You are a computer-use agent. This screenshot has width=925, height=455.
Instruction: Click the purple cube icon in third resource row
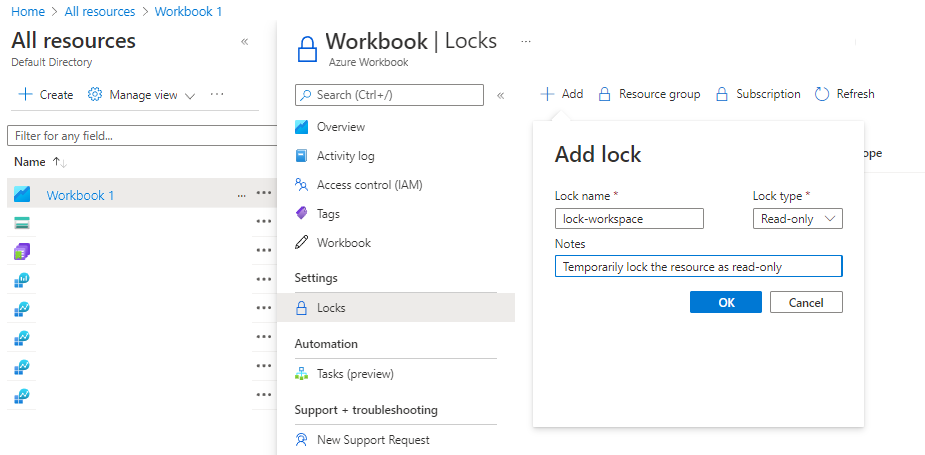(x=22, y=251)
